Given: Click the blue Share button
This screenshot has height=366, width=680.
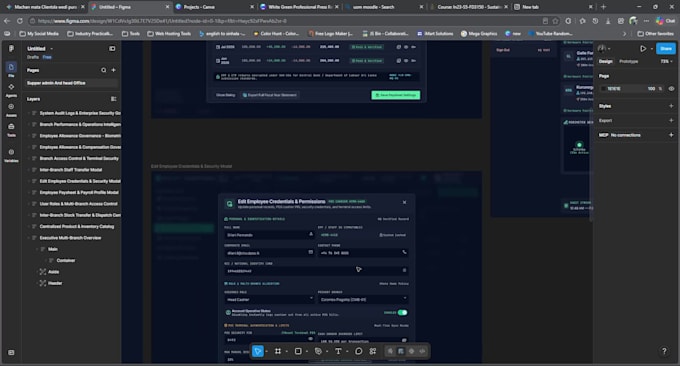Looking at the screenshot, I should pos(666,49).
